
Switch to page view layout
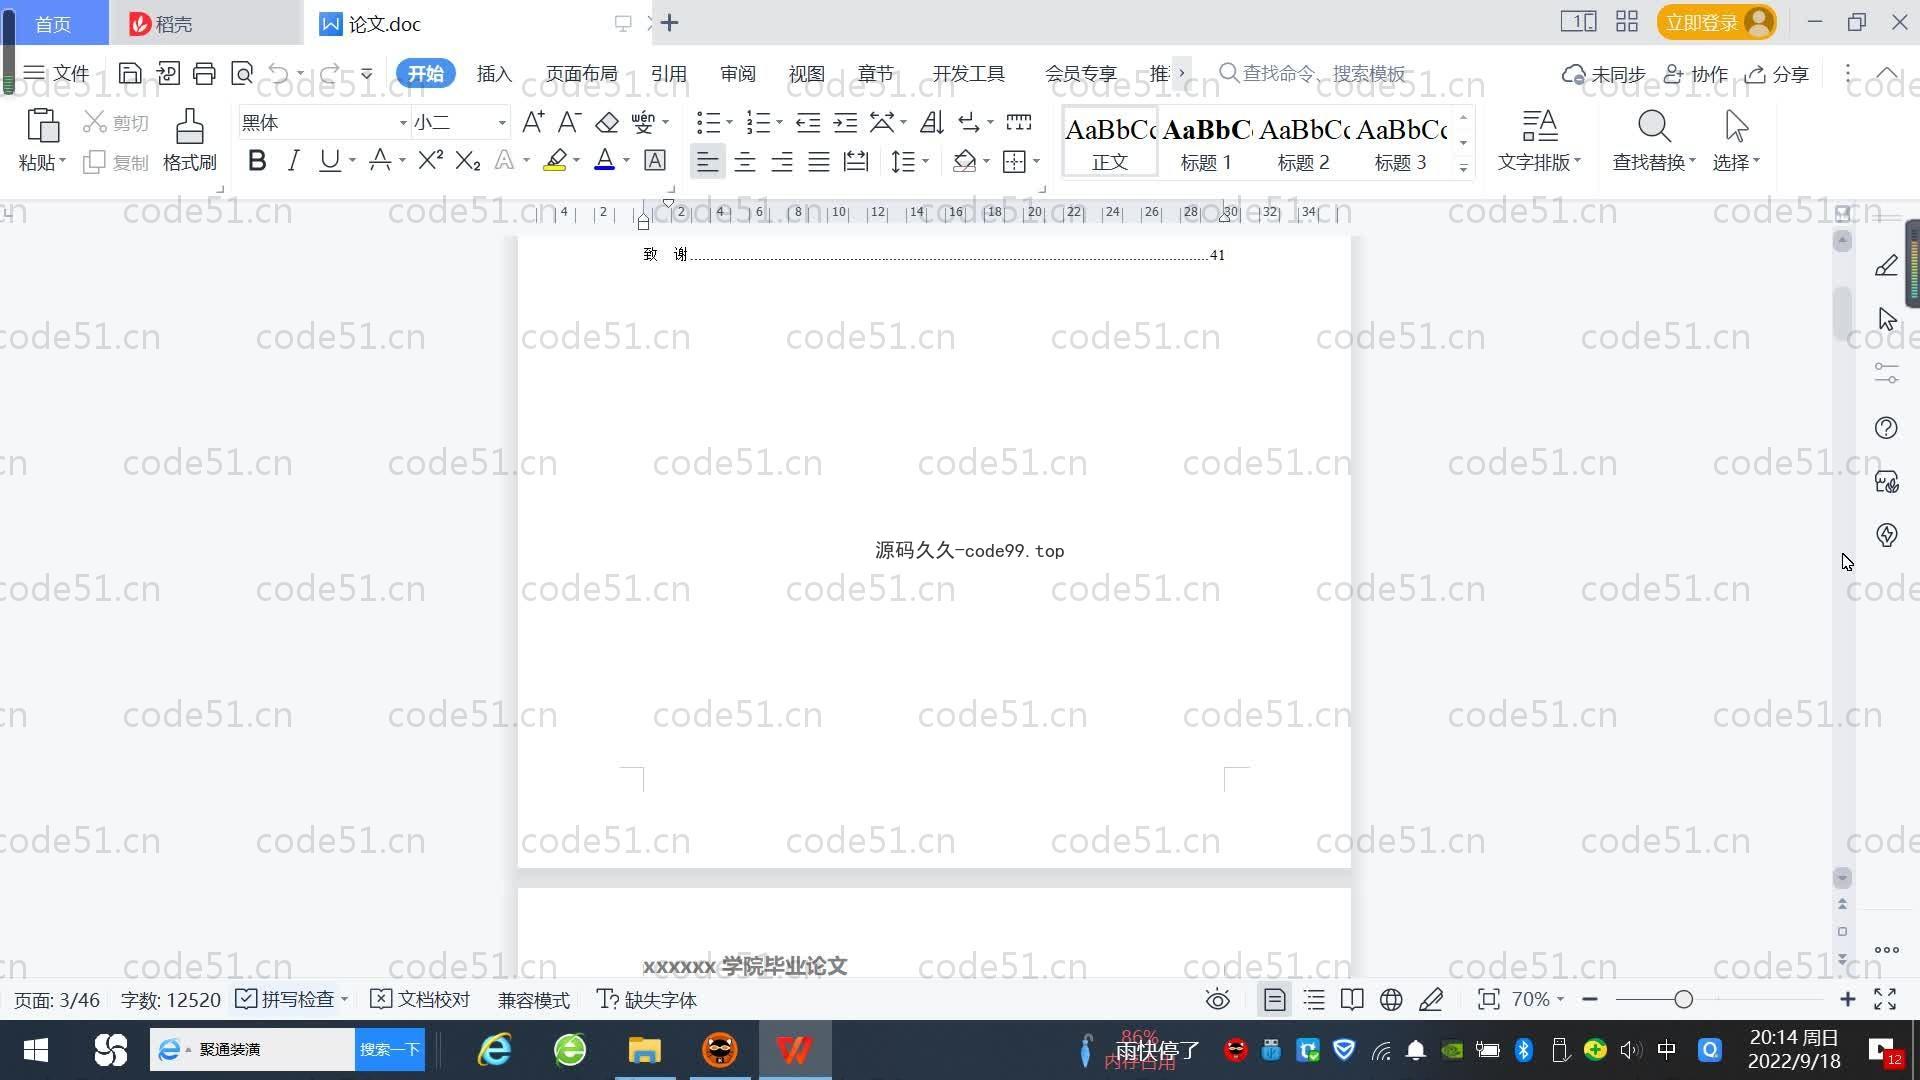1274,1000
